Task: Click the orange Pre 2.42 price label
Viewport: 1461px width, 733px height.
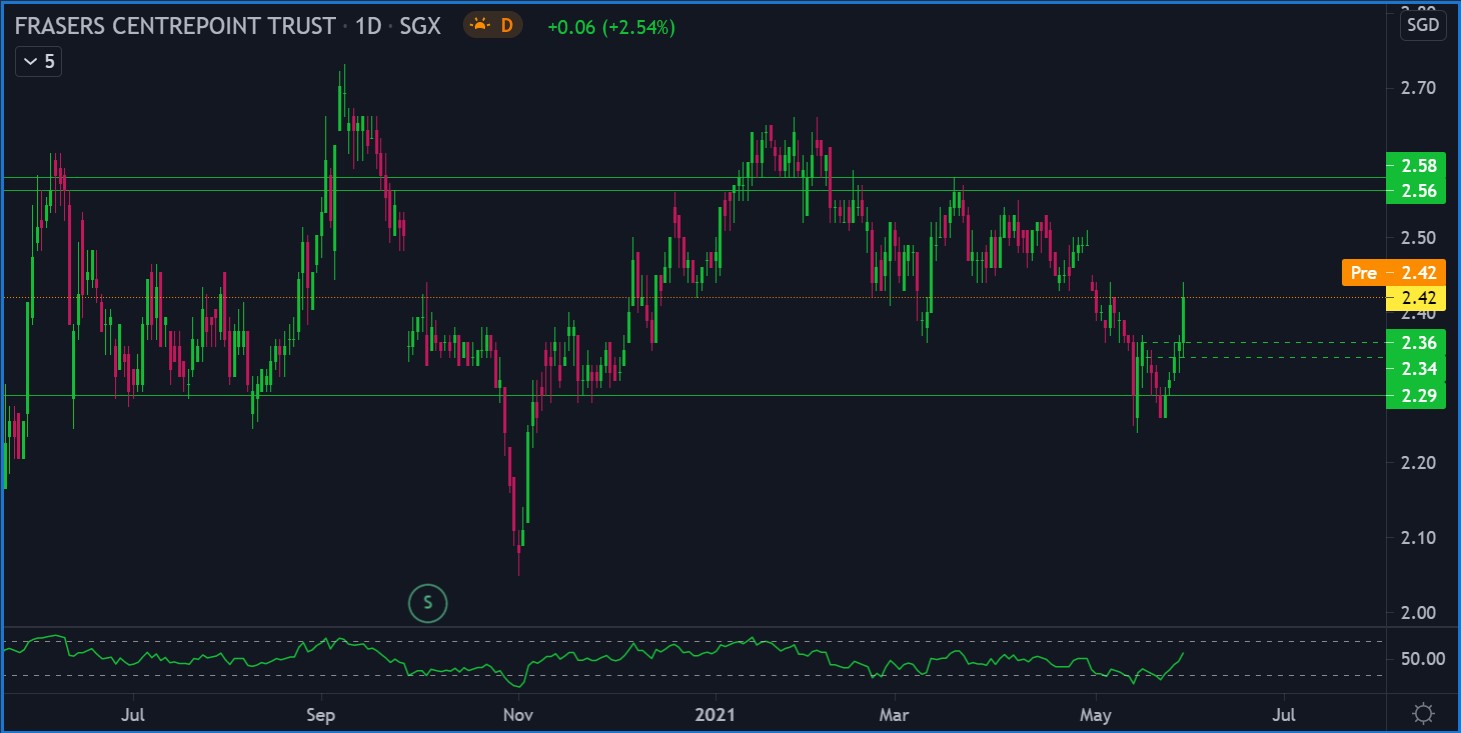Action: point(1393,273)
